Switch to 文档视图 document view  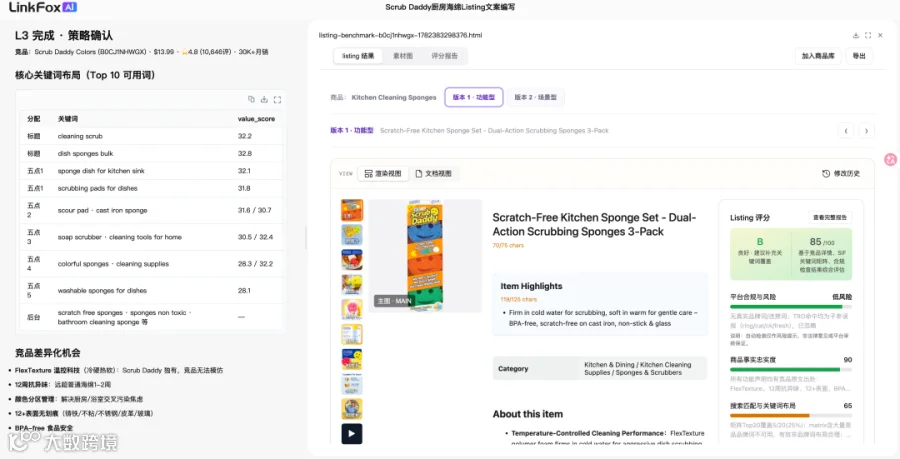434,173
